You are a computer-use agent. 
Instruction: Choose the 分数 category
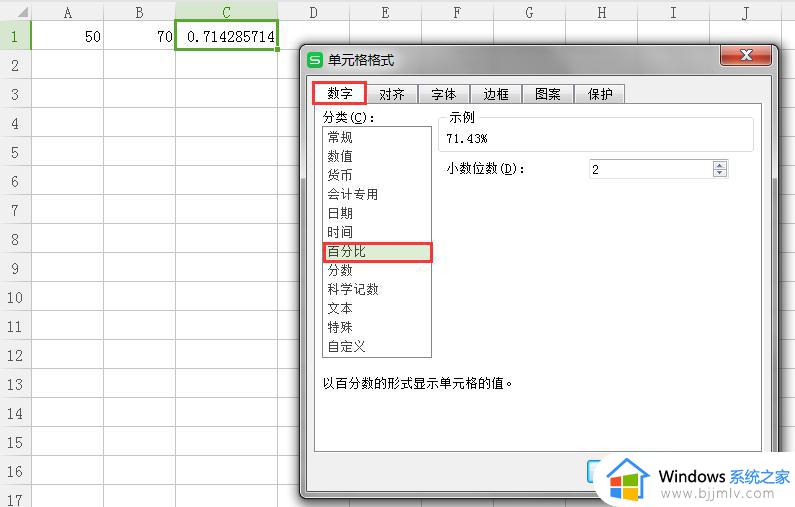377,270
